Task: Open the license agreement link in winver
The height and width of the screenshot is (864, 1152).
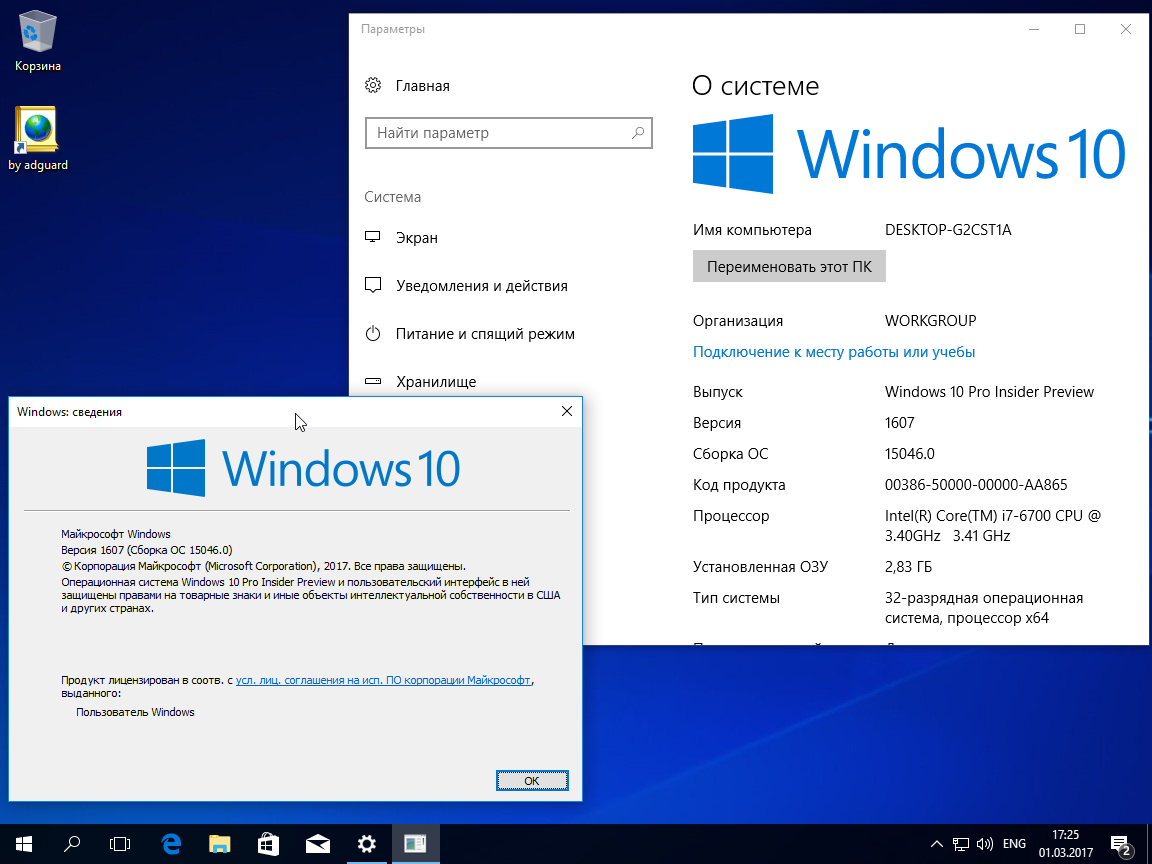Action: coord(383,680)
